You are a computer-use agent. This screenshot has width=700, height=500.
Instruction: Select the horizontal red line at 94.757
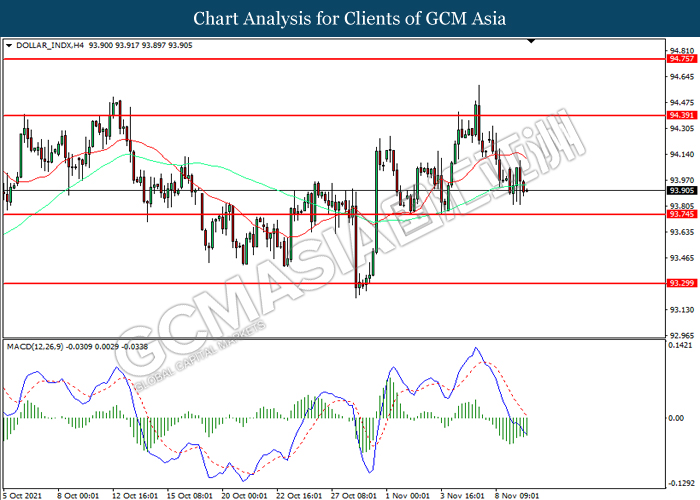(x=334, y=59)
